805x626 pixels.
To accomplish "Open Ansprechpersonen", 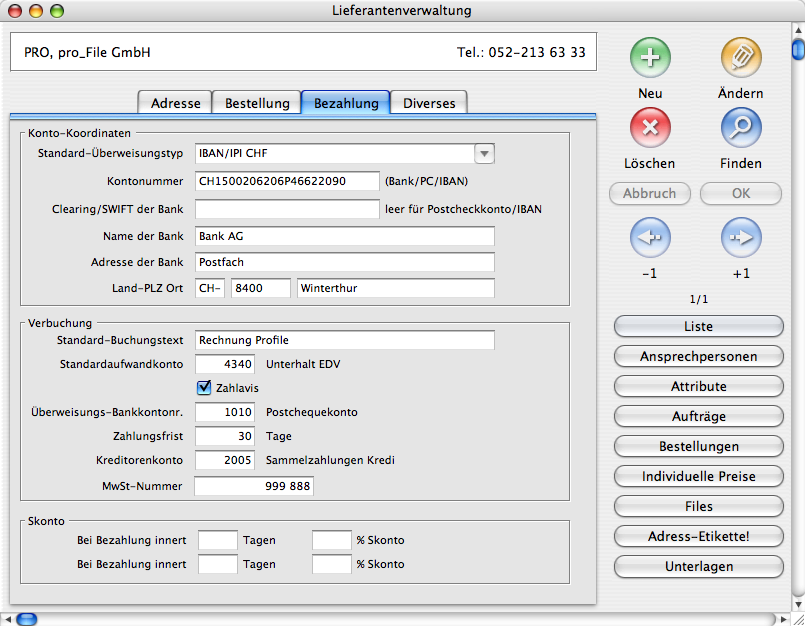I will coord(698,357).
